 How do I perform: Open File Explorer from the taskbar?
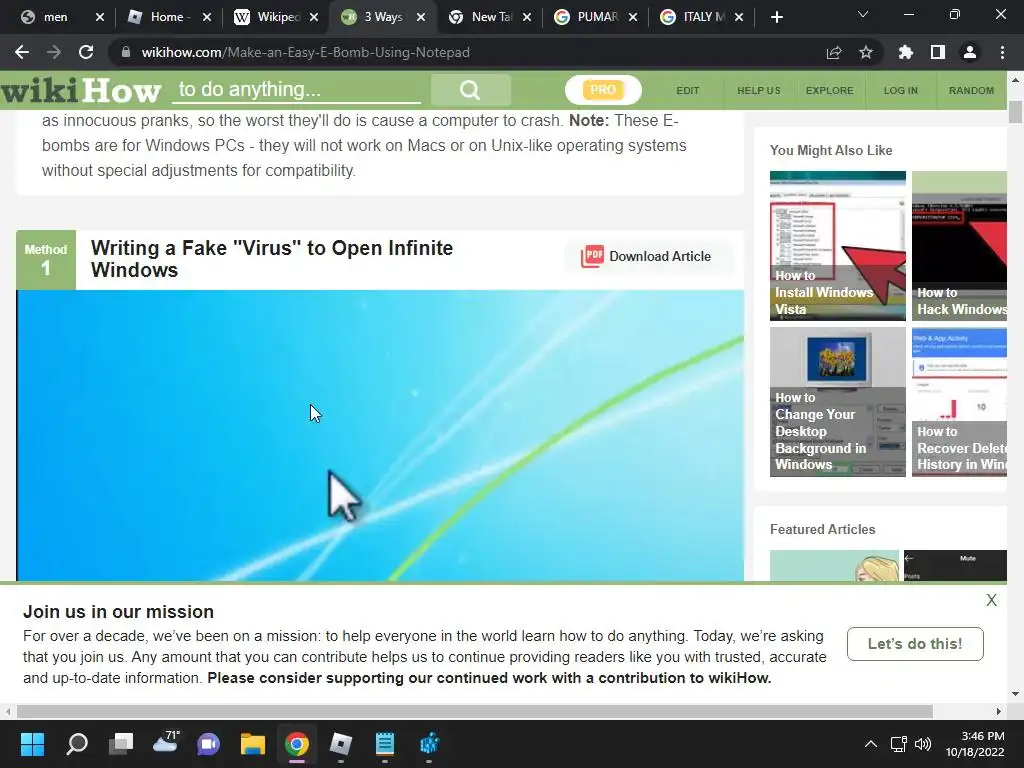tap(253, 744)
